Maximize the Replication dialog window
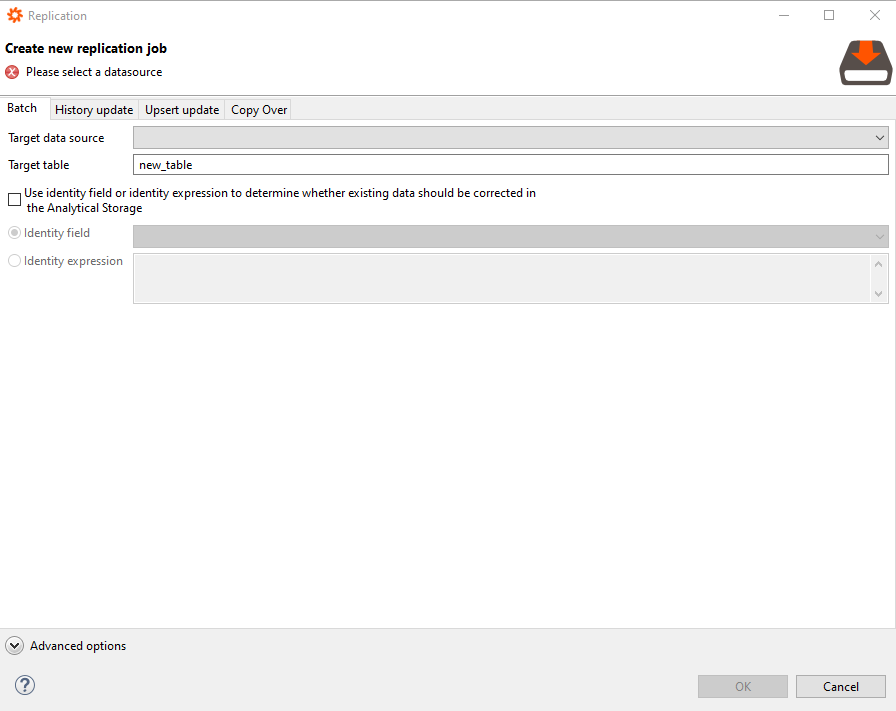Viewport: 896px width, 711px height. click(x=829, y=16)
